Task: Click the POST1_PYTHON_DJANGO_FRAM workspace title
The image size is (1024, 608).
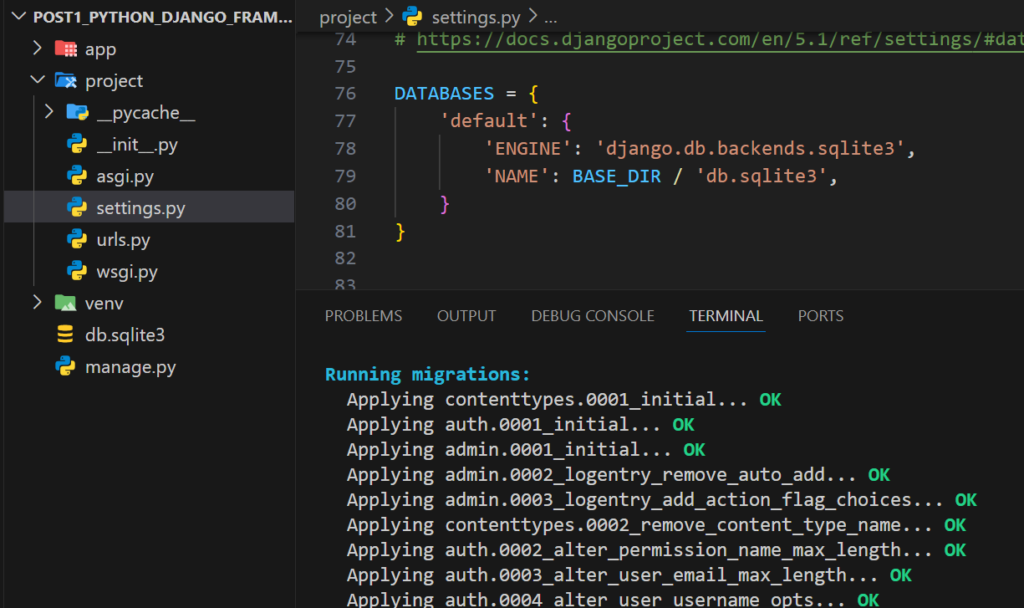Action: tap(163, 17)
